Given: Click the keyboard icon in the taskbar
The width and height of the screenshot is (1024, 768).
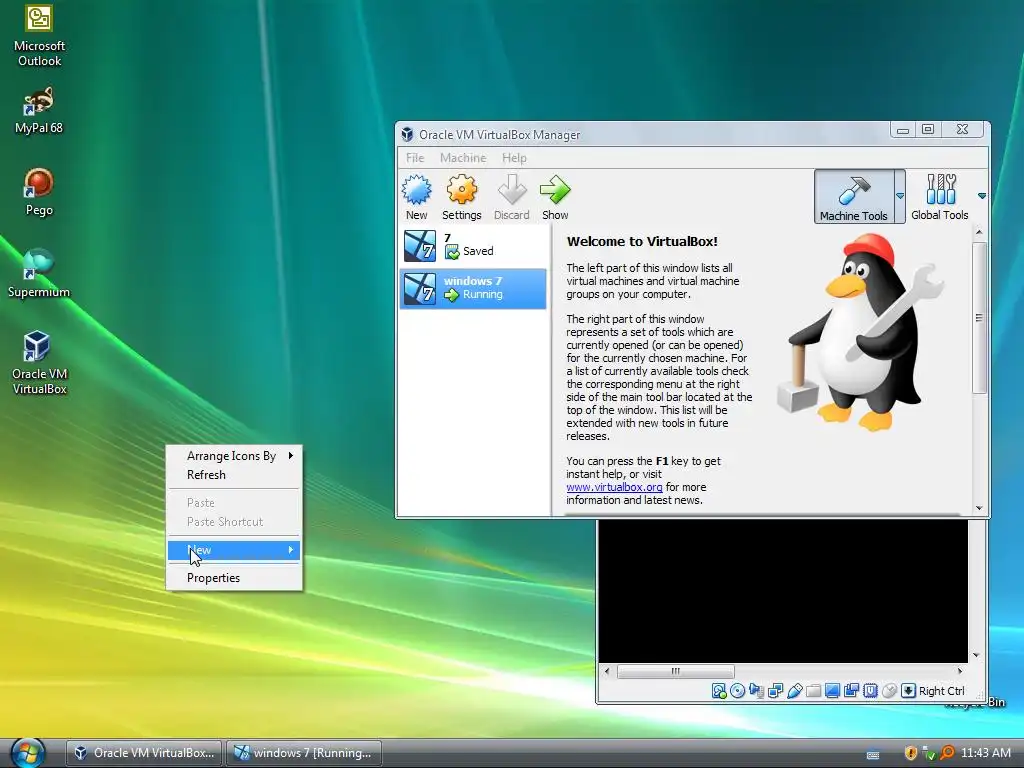Looking at the screenshot, I should (x=872, y=755).
